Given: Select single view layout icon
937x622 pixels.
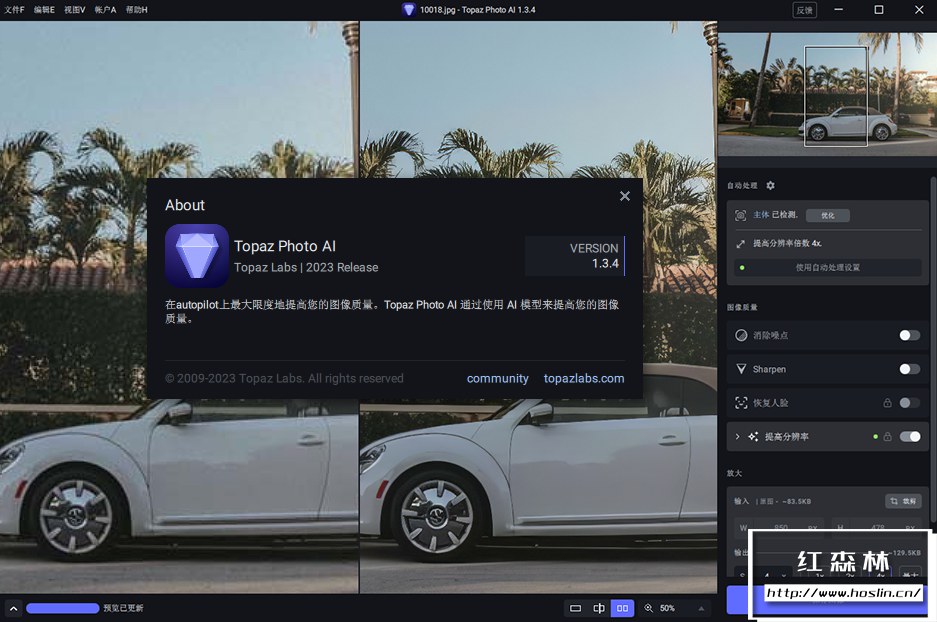Looking at the screenshot, I should tap(575, 608).
